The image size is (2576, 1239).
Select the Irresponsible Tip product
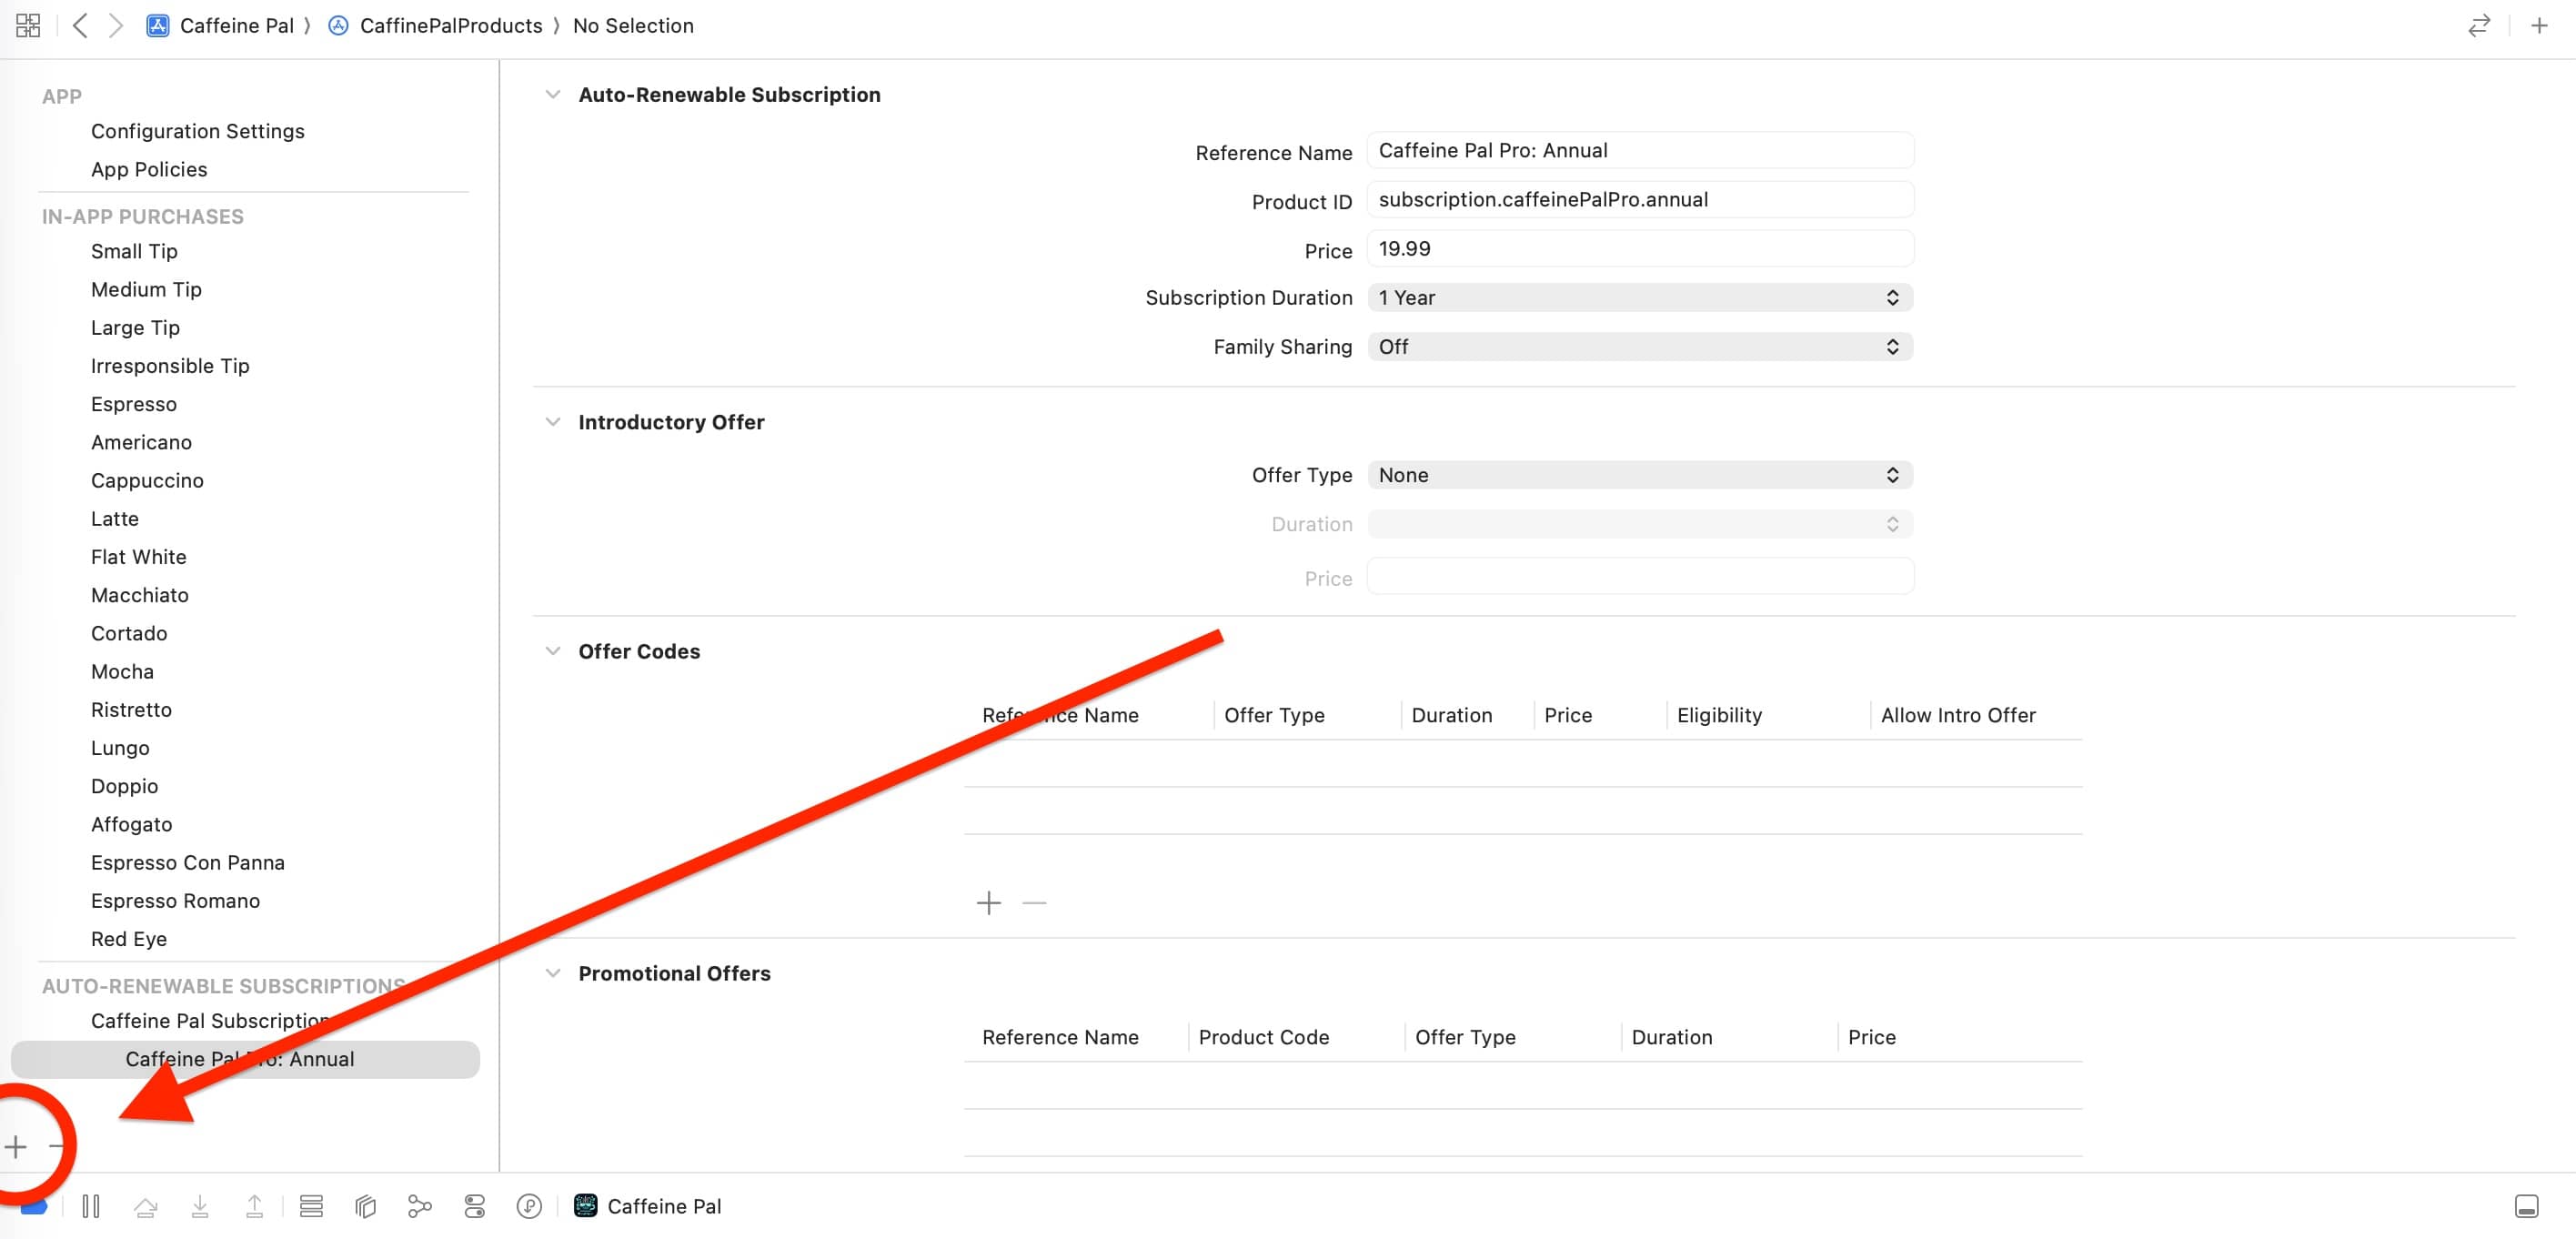pyautogui.click(x=170, y=365)
